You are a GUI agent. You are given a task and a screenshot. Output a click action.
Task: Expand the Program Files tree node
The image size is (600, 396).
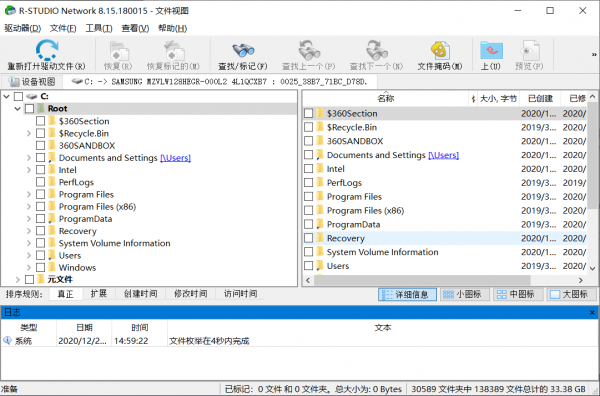click(29, 194)
